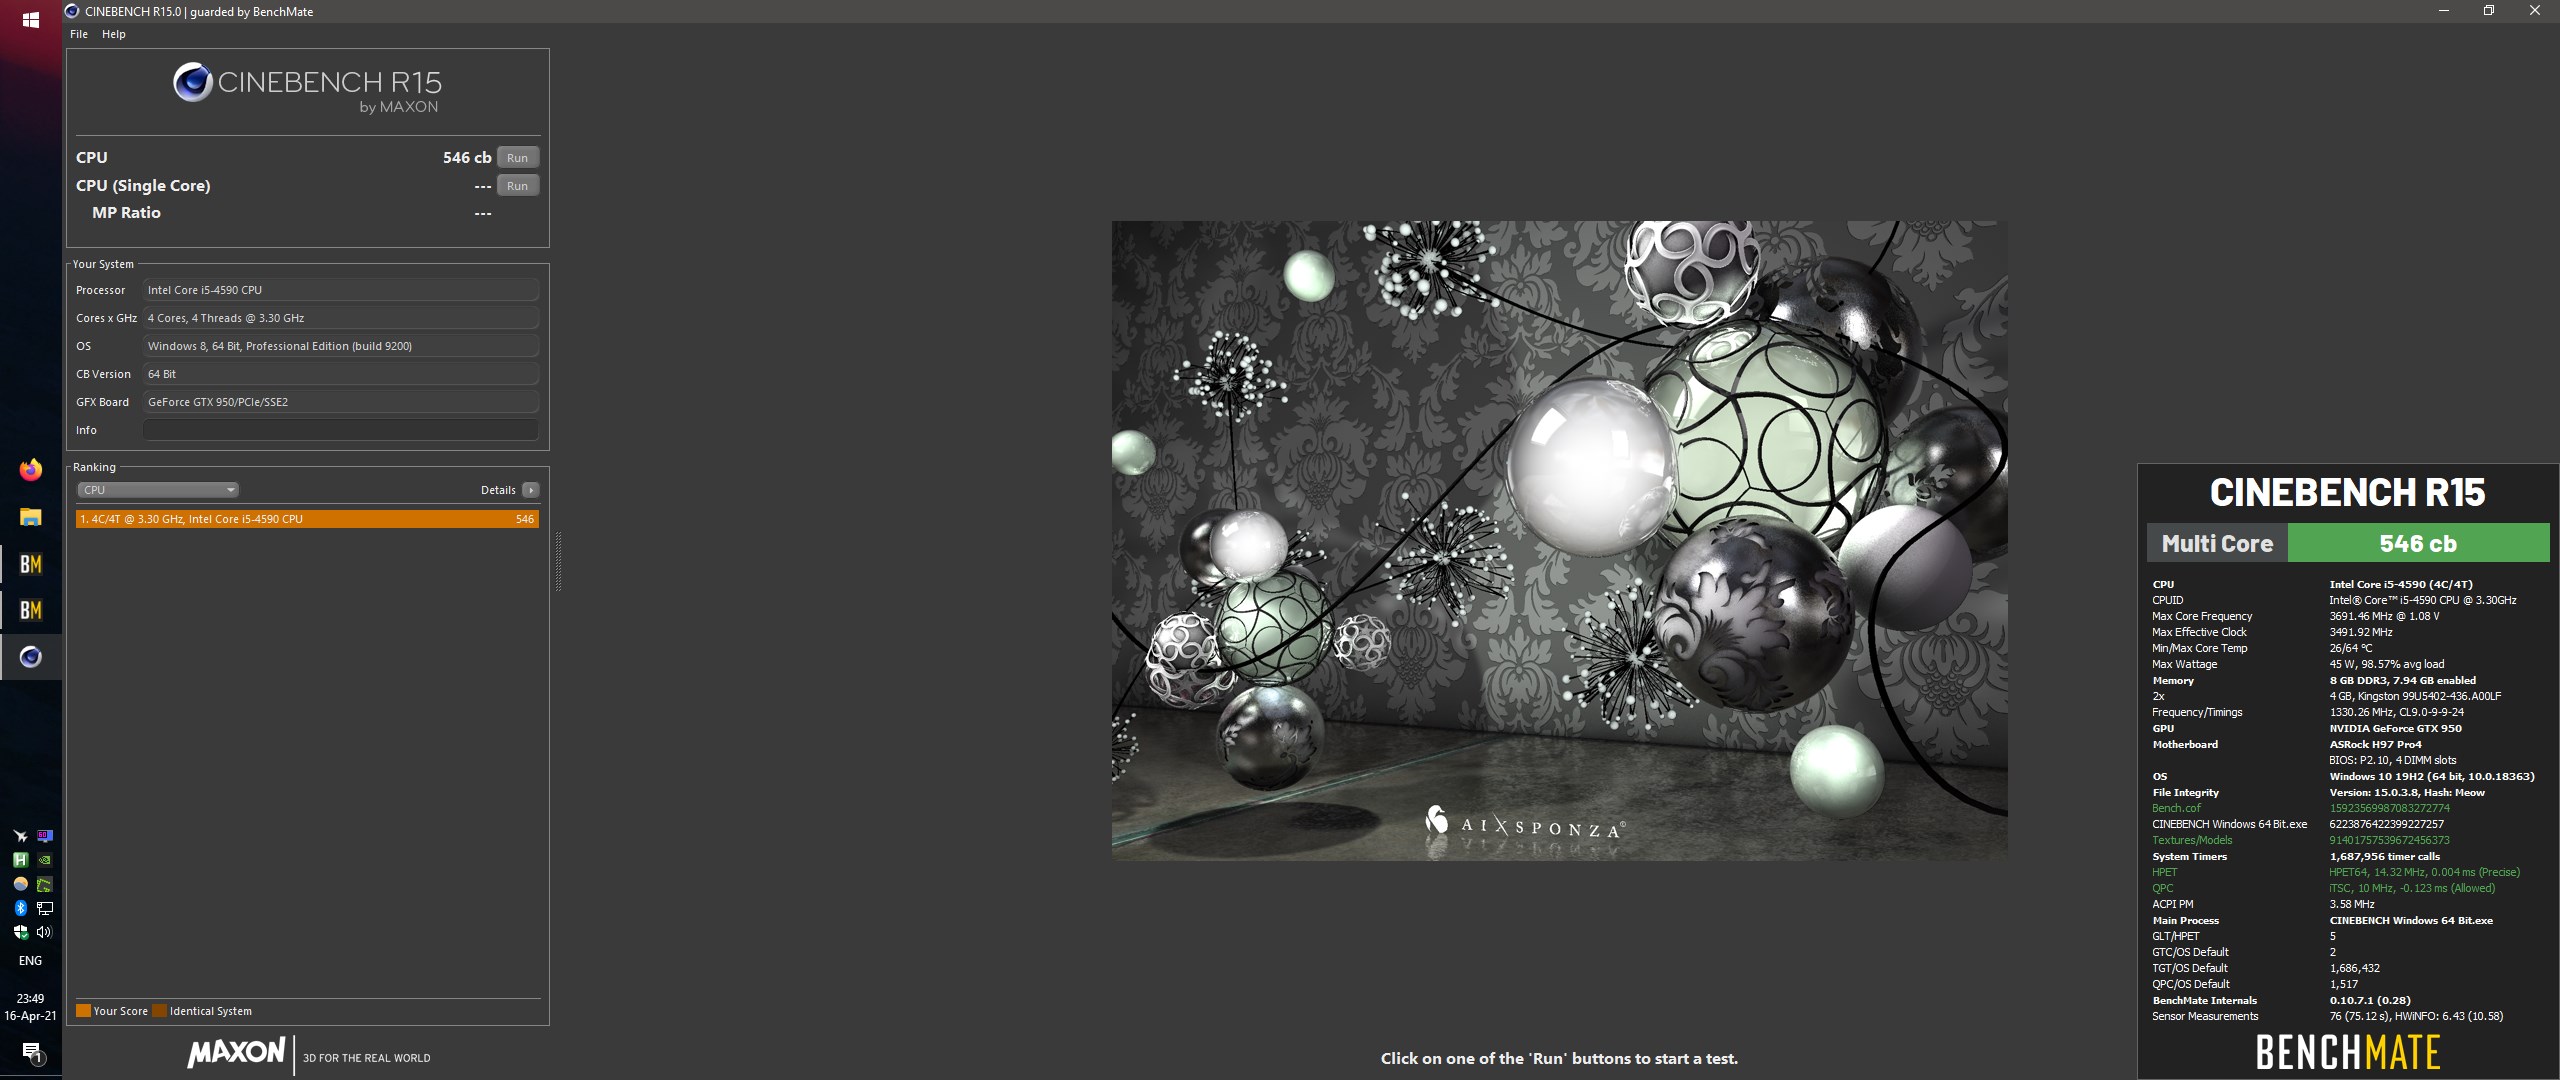Click the Max Core Frequency value 3691.46 MHz
This screenshot has width=2560, height=1080.
click(2384, 616)
